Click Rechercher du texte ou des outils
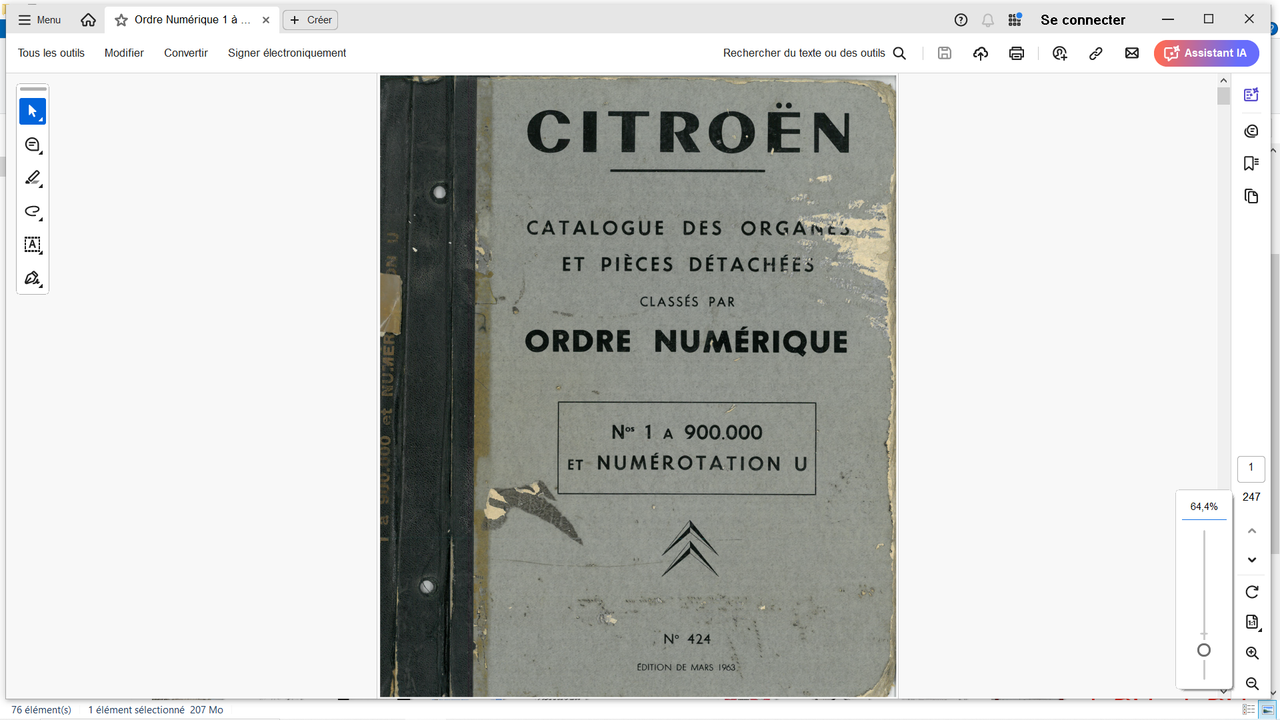Screen dimensions: 1280x720 tap(814, 53)
